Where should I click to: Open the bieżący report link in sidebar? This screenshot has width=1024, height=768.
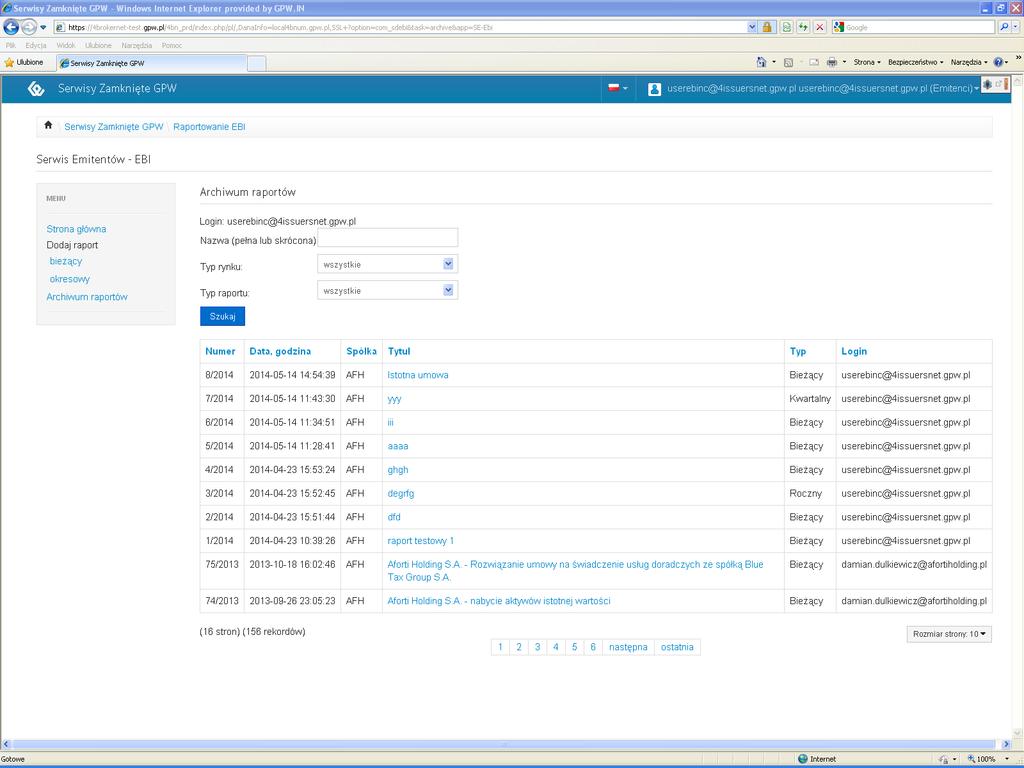[x=66, y=261]
